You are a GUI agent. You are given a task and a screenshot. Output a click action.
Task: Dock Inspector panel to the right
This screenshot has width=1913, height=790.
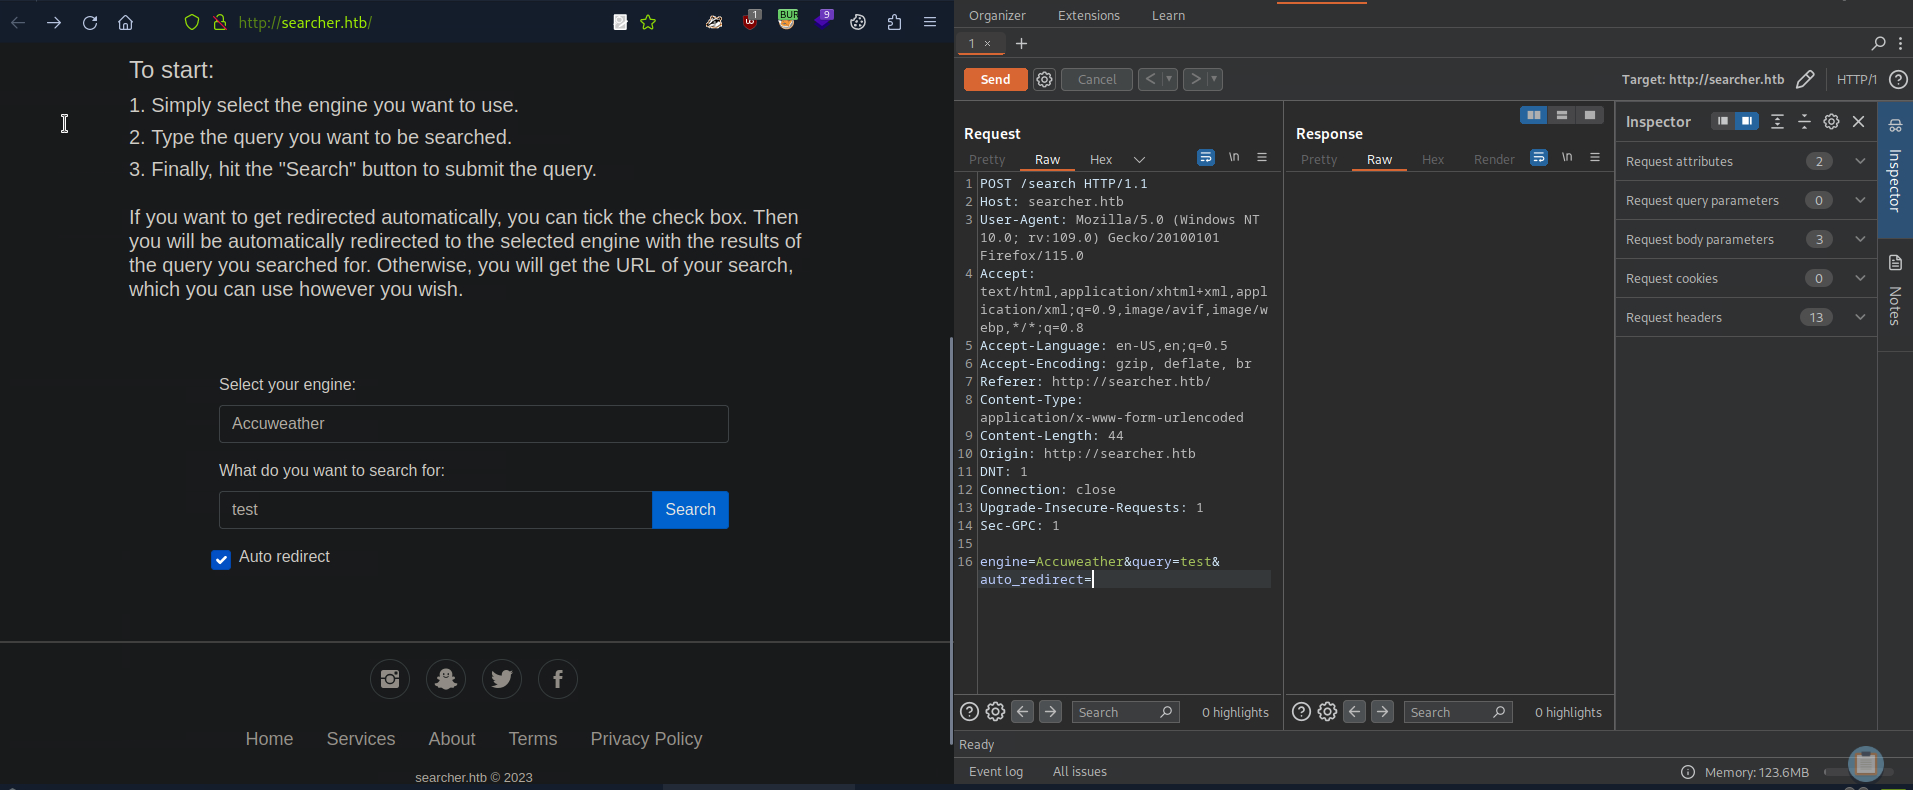(1746, 121)
